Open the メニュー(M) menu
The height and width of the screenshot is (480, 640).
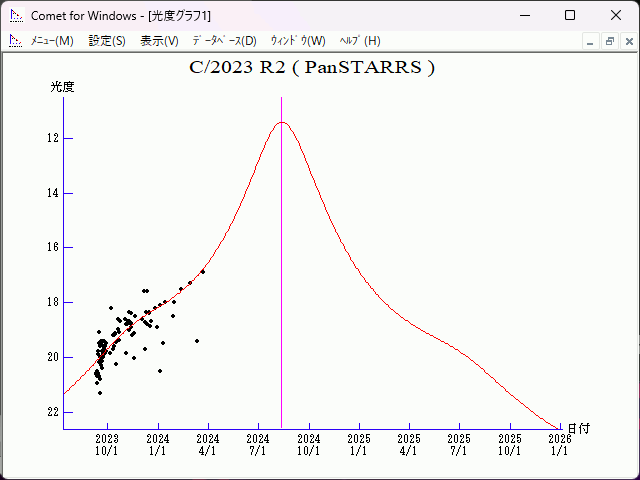tap(52, 41)
